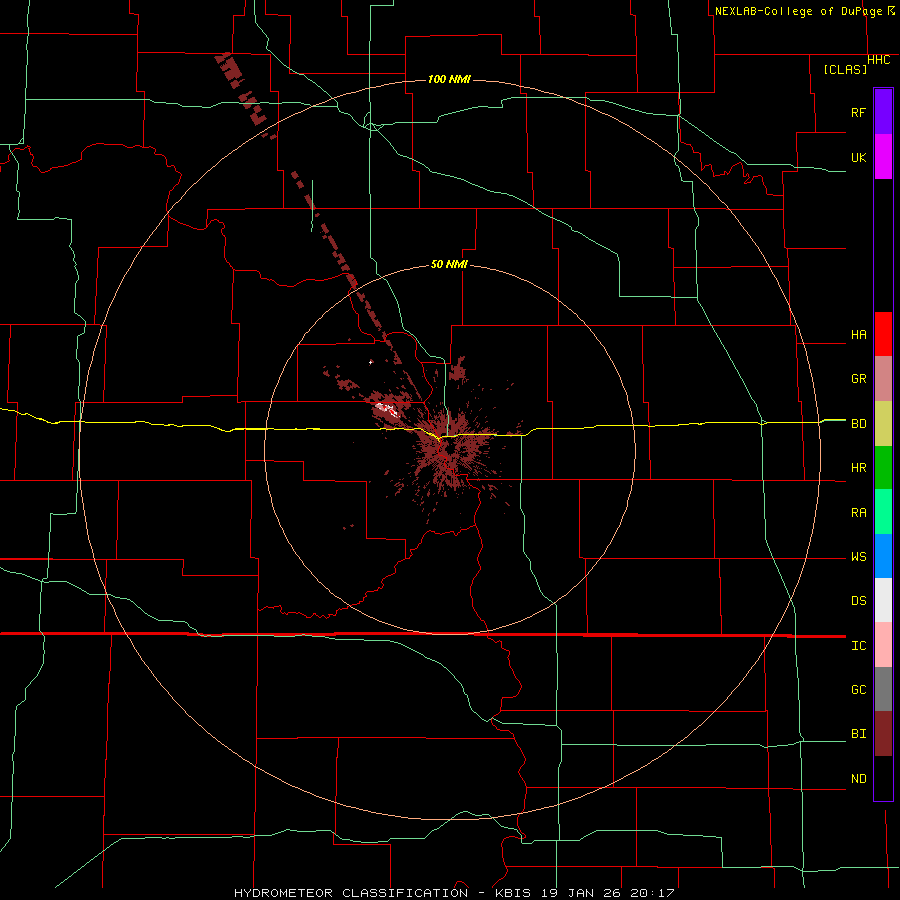Click the GC gray legend swatch
Screen dimensions: 900x900
pyautogui.click(x=883, y=689)
